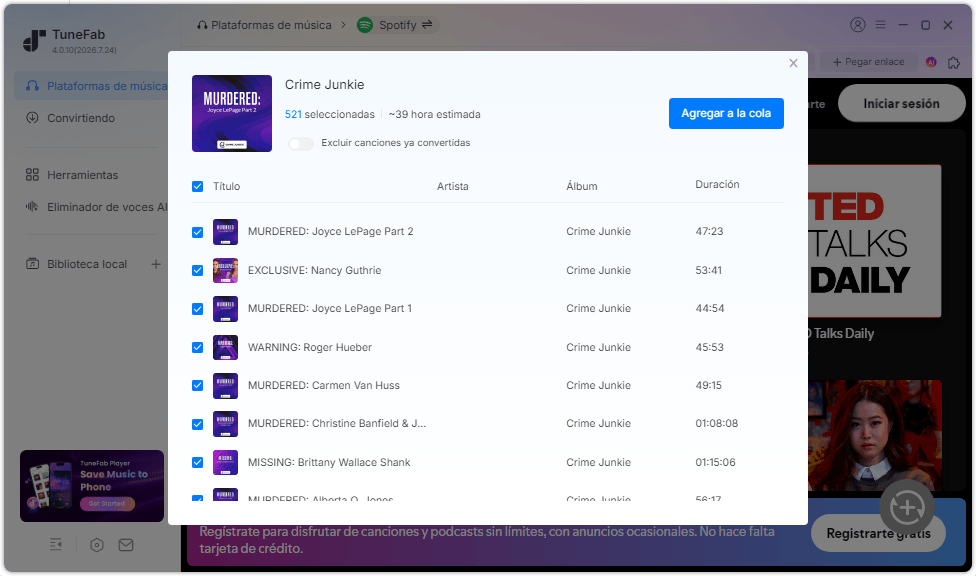Click the Eliminador de voces waveform icon
This screenshot has width=976, height=576.
tap(32, 206)
